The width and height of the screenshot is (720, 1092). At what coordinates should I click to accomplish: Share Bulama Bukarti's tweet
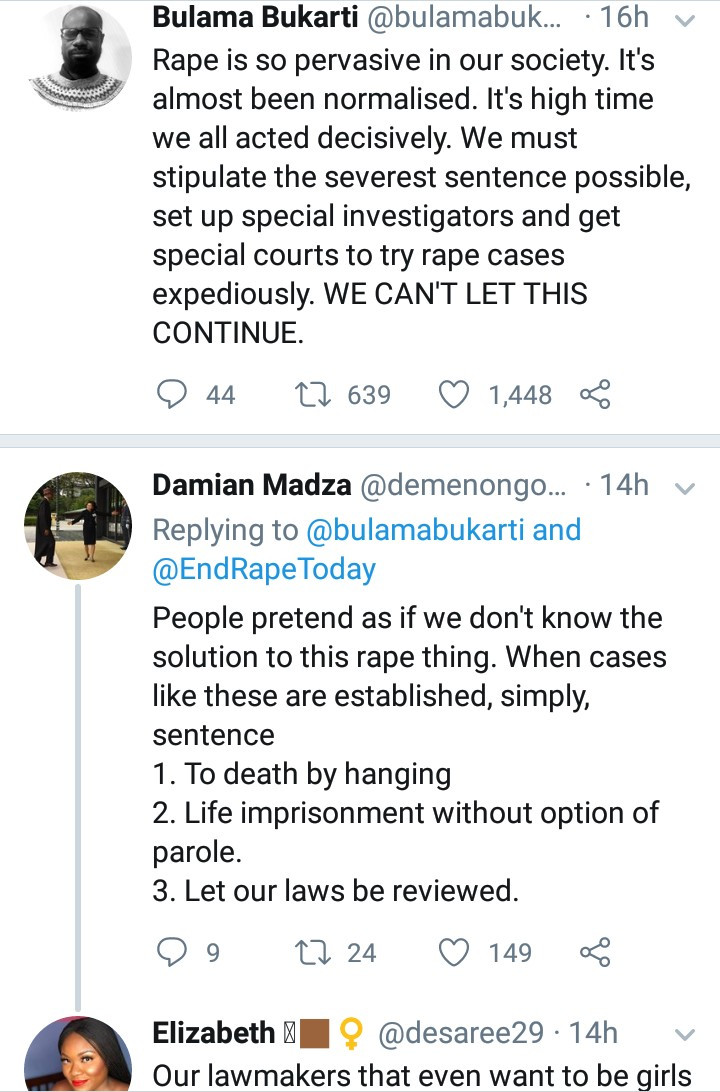[x=594, y=395]
